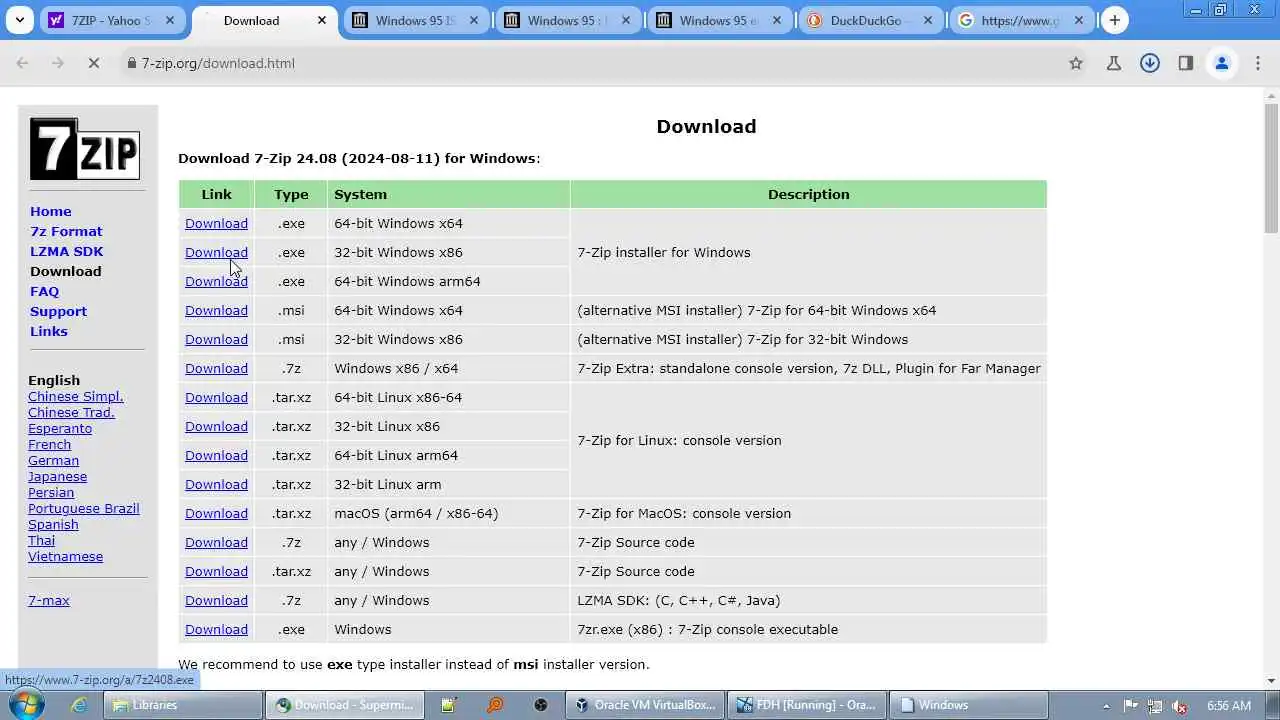Image resolution: width=1280 pixels, height=720 pixels.
Task: Download MSI installer for 64-bit Windows x64
Action: click(x=216, y=310)
